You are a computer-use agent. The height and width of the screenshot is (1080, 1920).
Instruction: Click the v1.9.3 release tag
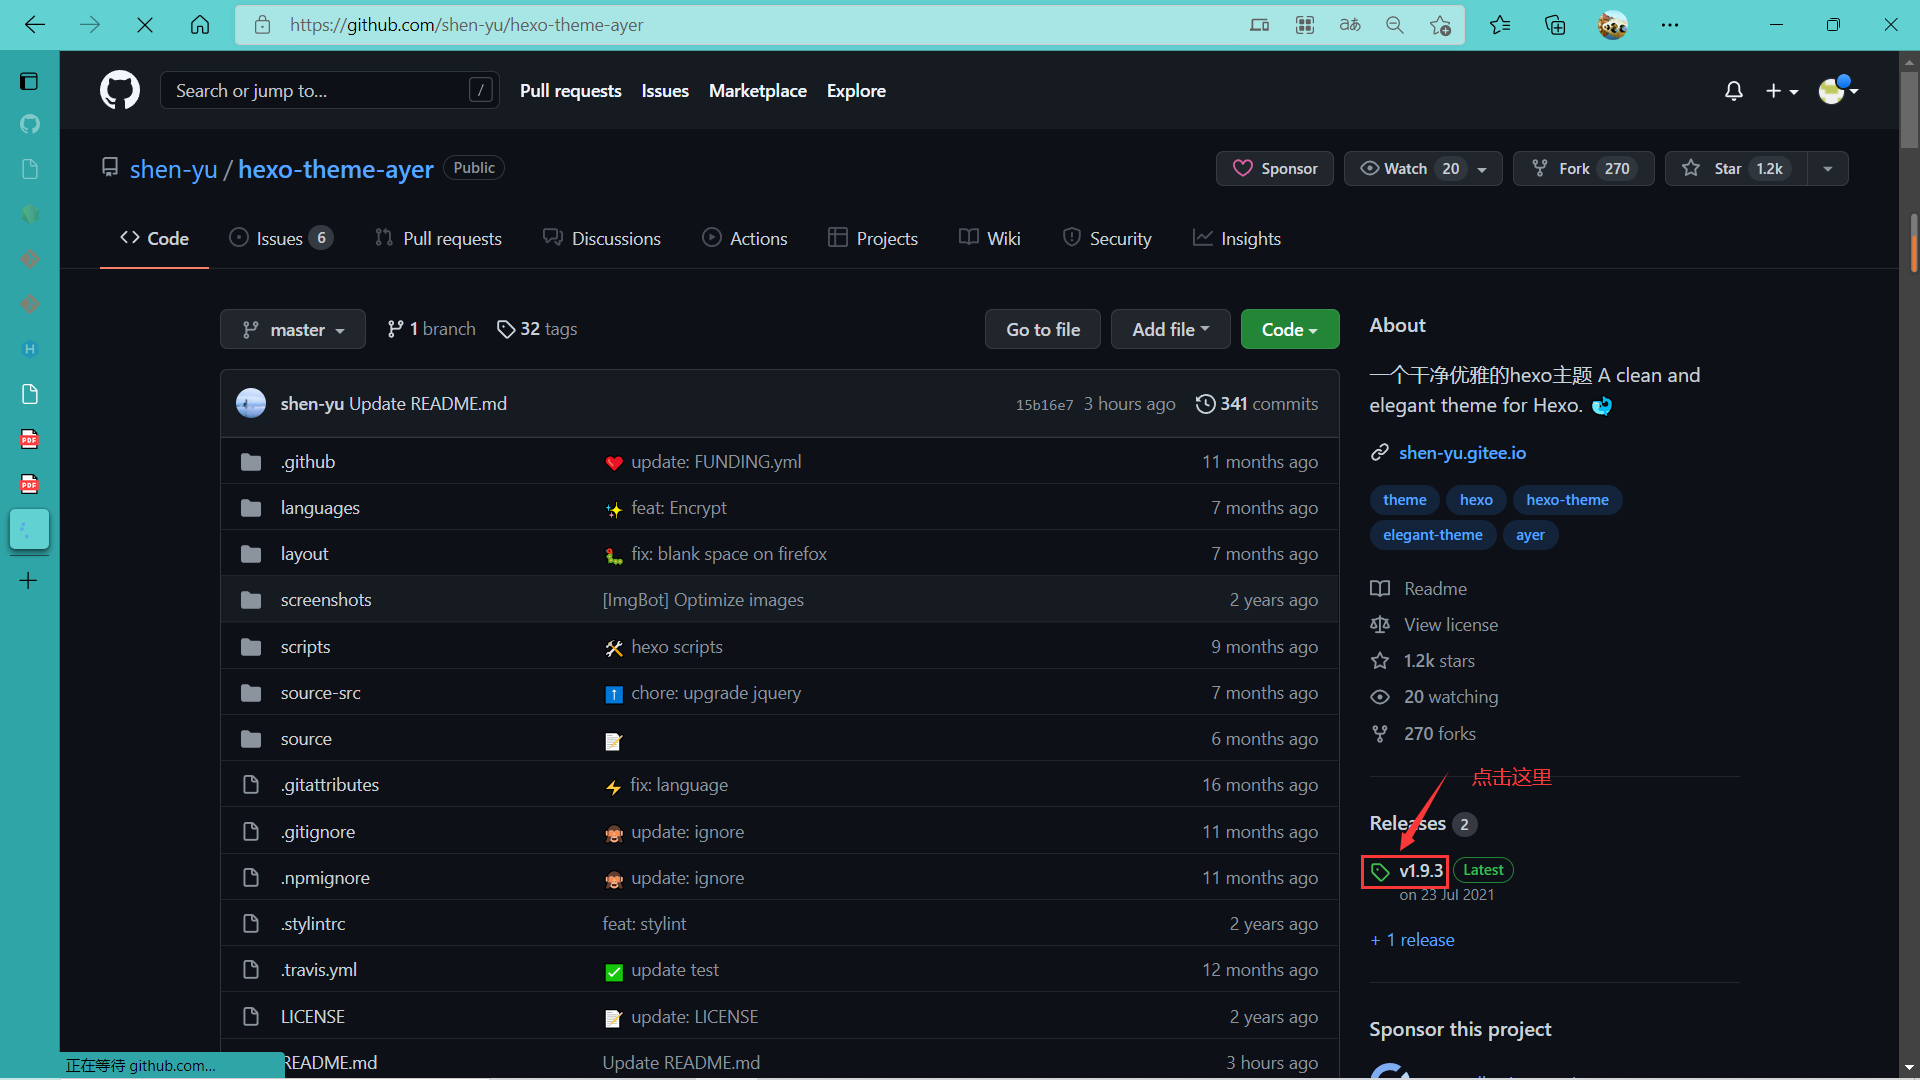click(x=1420, y=871)
